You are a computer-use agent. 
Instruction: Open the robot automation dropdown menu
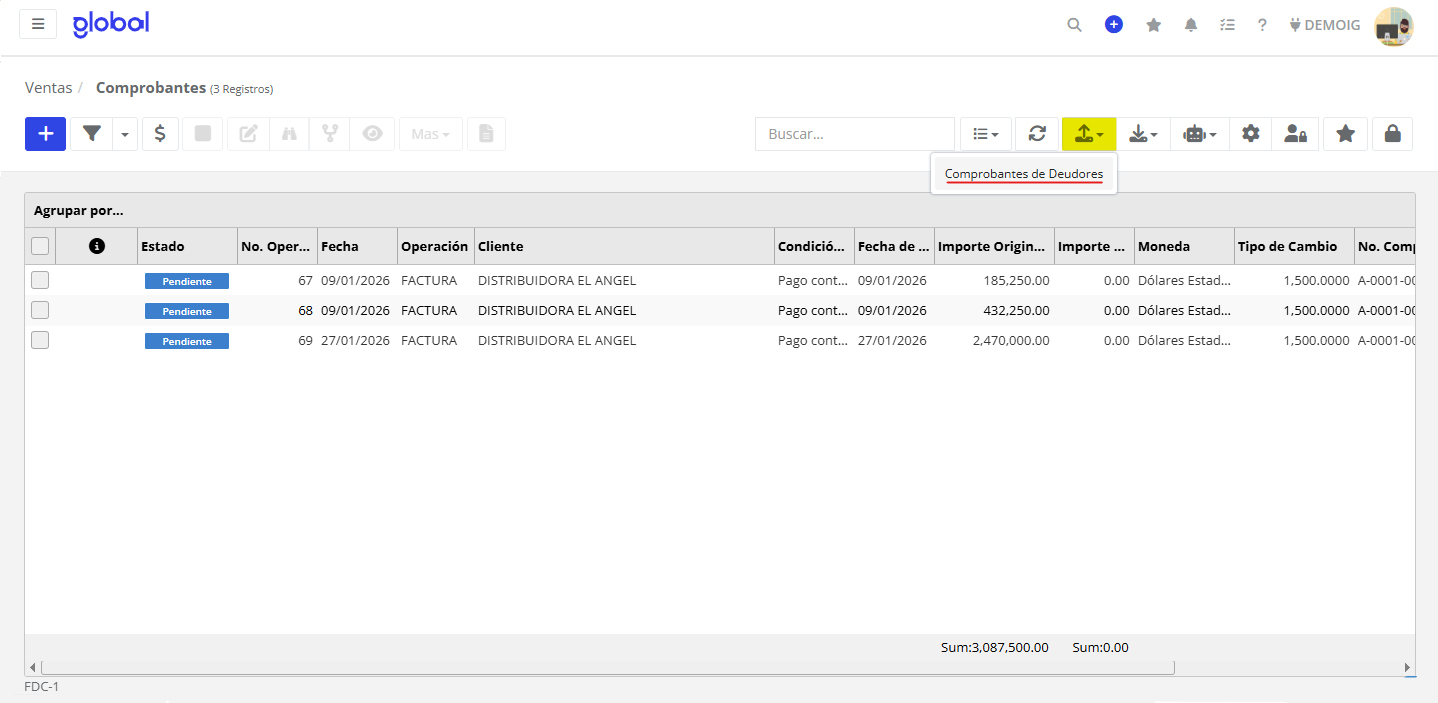(x=1200, y=134)
